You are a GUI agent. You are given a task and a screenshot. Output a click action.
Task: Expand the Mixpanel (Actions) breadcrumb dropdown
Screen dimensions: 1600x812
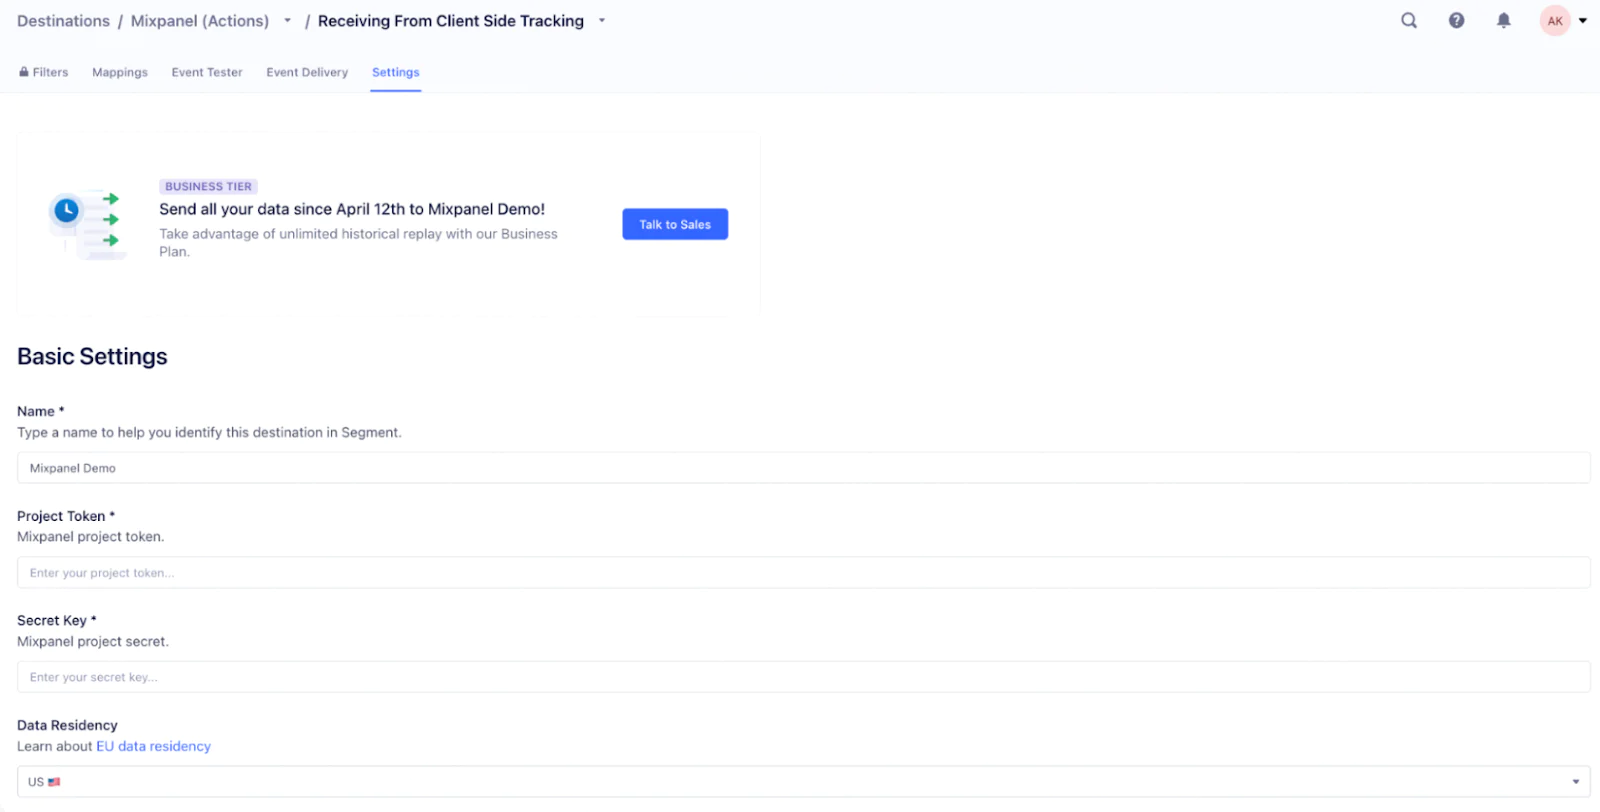pyautogui.click(x=287, y=21)
